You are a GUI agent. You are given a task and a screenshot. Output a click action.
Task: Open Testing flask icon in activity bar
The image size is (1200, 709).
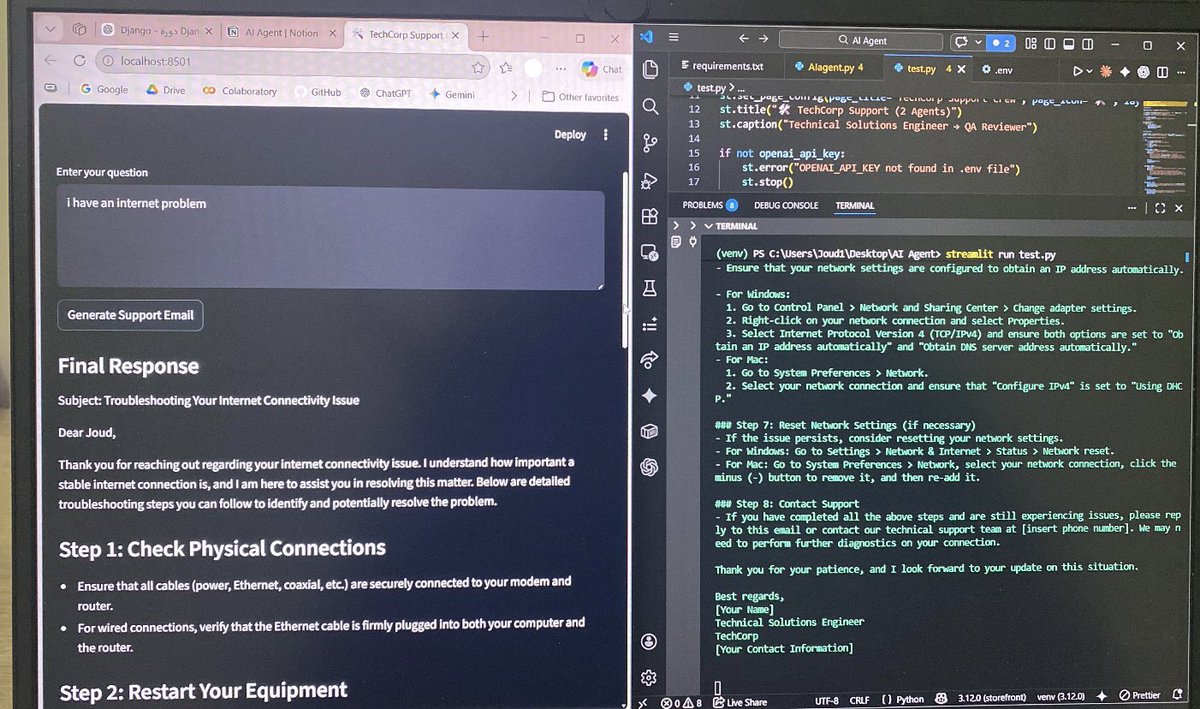[650, 288]
